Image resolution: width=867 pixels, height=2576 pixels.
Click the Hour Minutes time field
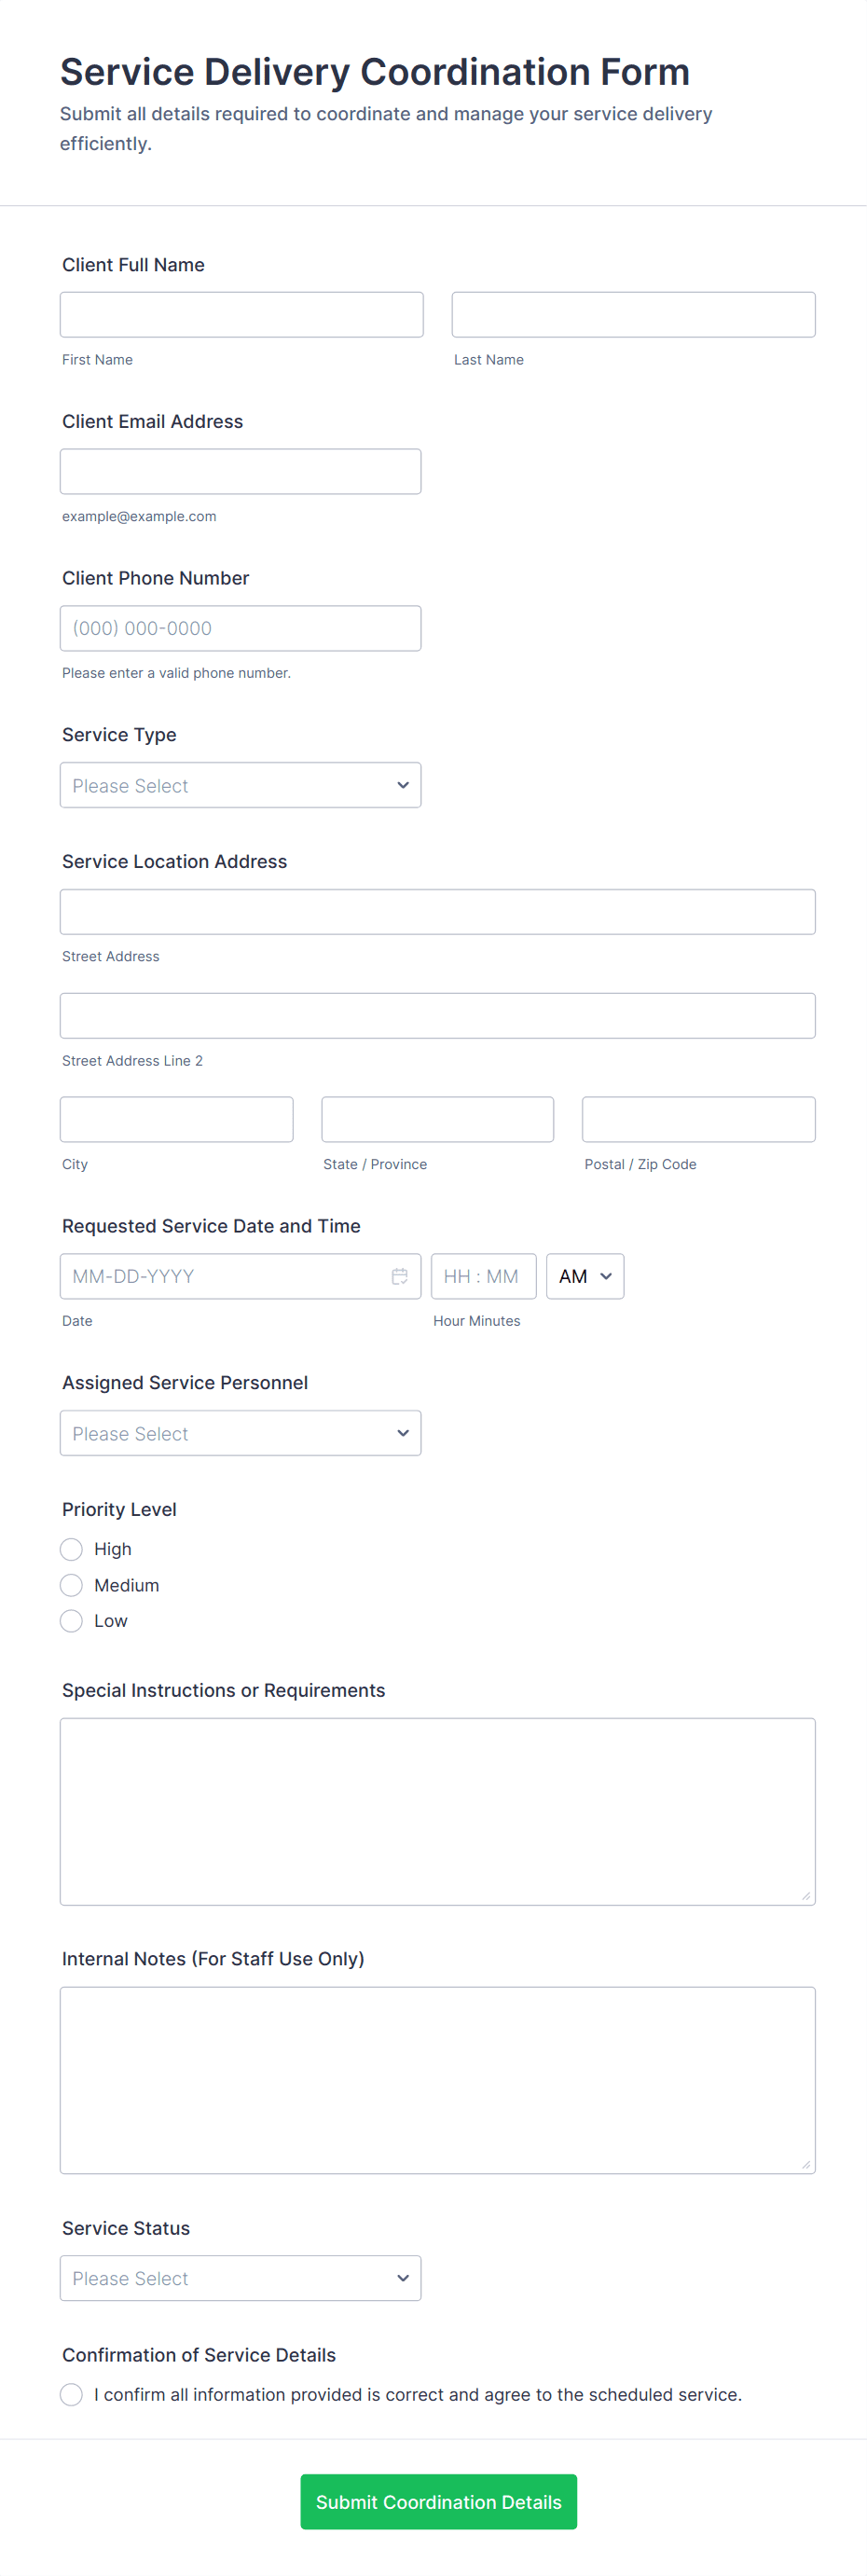point(483,1276)
